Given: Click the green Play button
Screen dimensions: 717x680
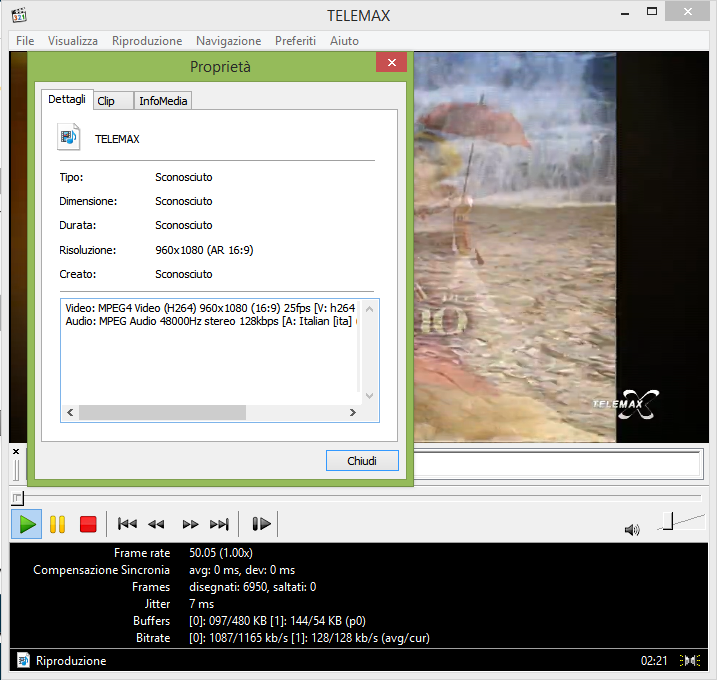Looking at the screenshot, I should pyautogui.click(x=27, y=524).
